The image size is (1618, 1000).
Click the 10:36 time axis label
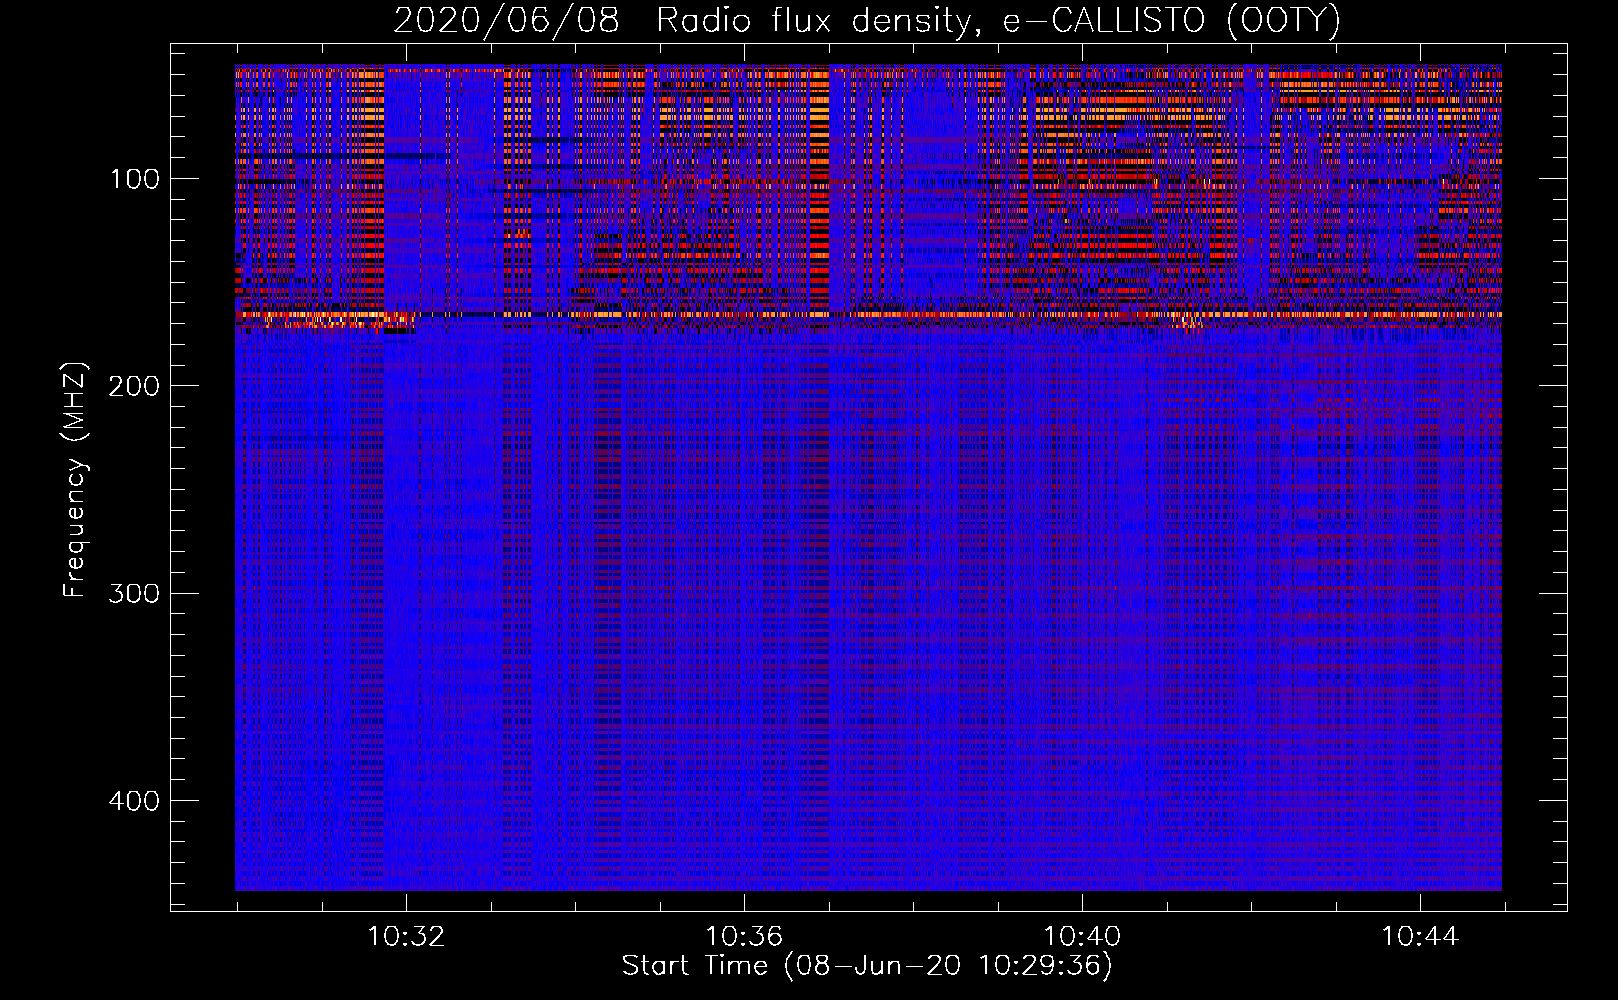(x=743, y=937)
